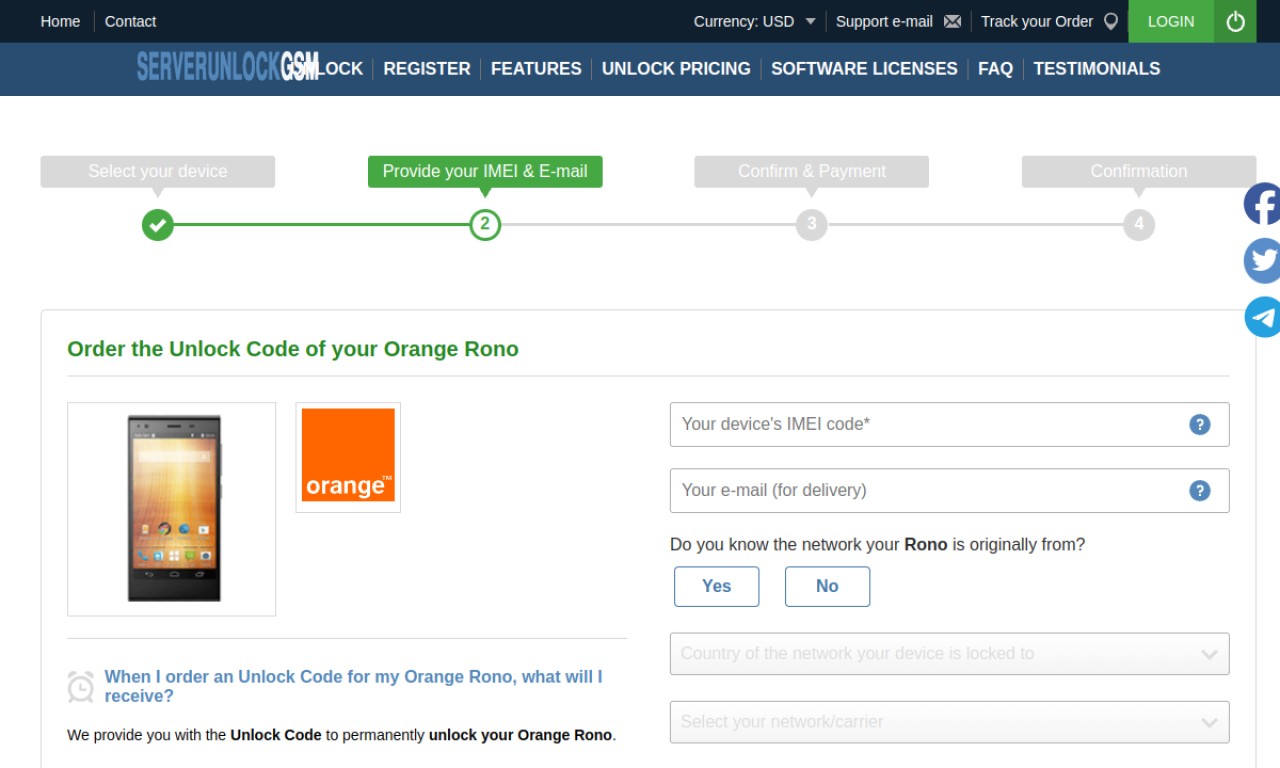Click the step 2 circle indicator

coord(485,224)
